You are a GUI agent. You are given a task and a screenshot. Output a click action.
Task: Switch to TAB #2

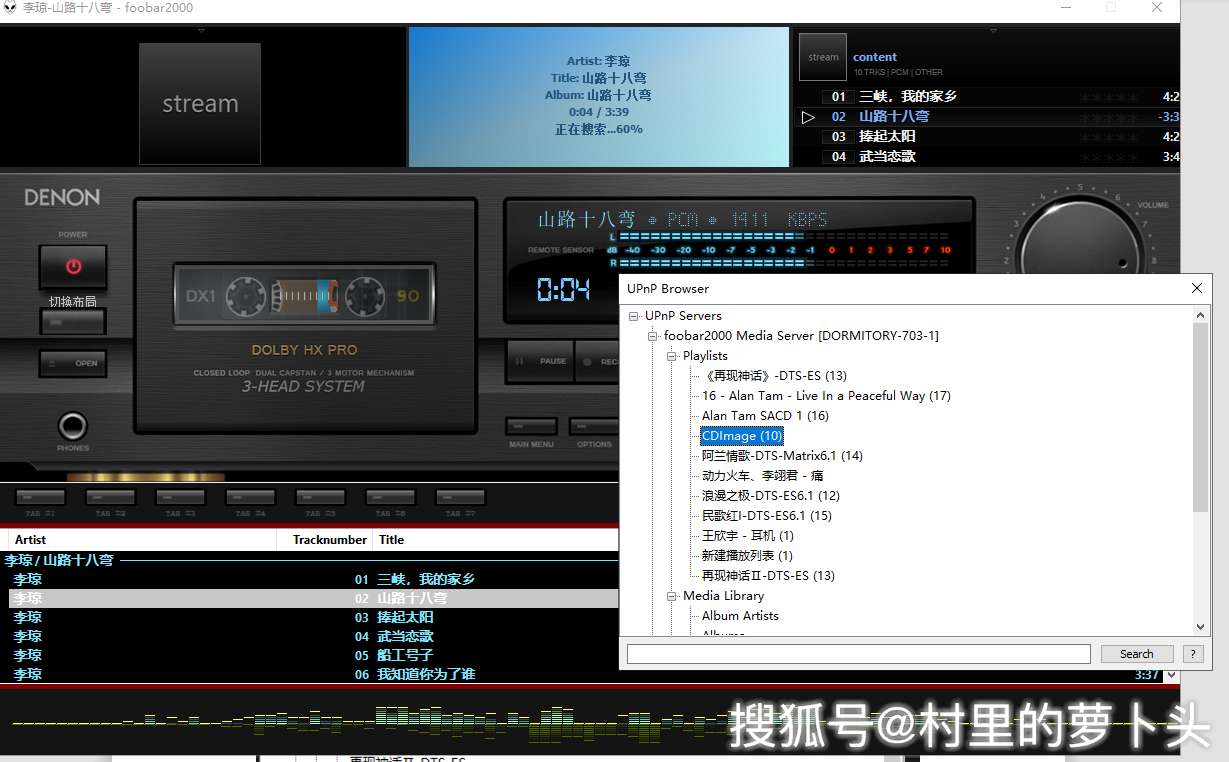coord(111,497)
